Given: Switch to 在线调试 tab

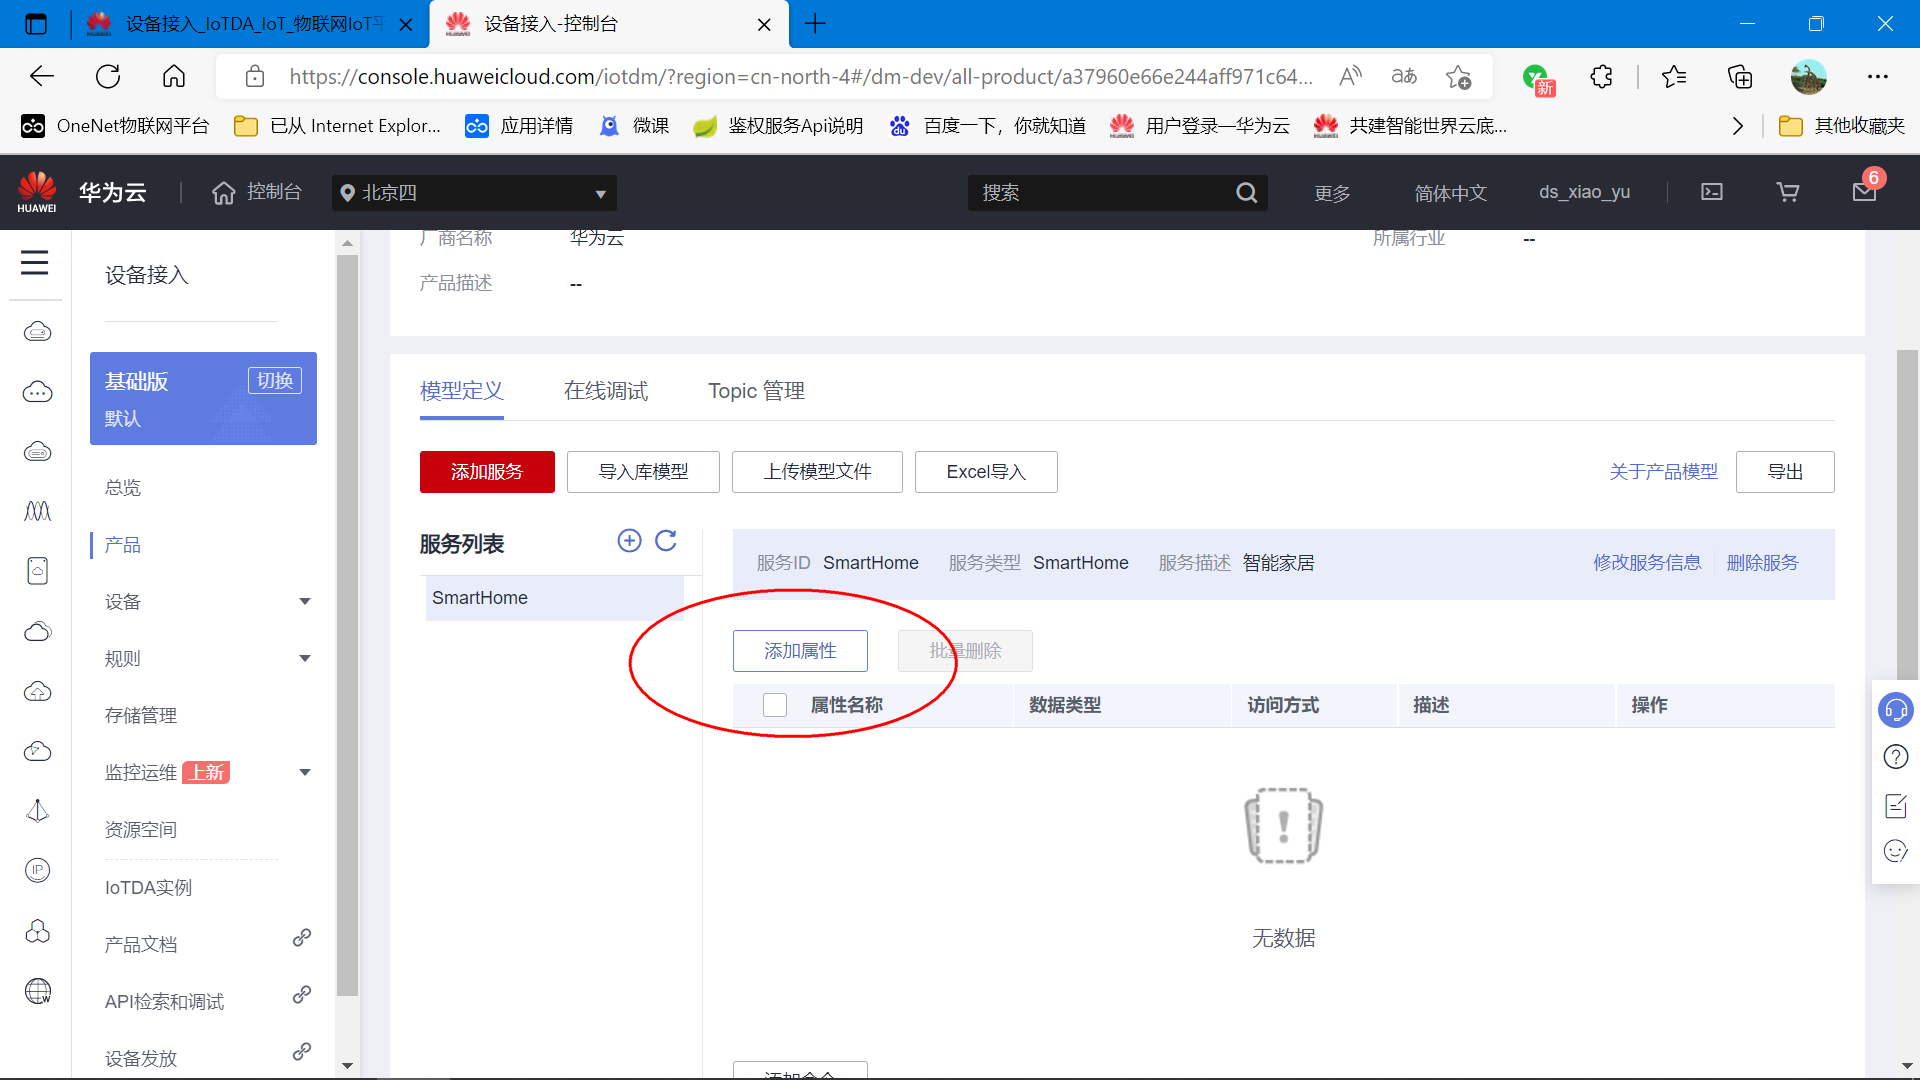Looking at the screenshot, I should [605, 390].
